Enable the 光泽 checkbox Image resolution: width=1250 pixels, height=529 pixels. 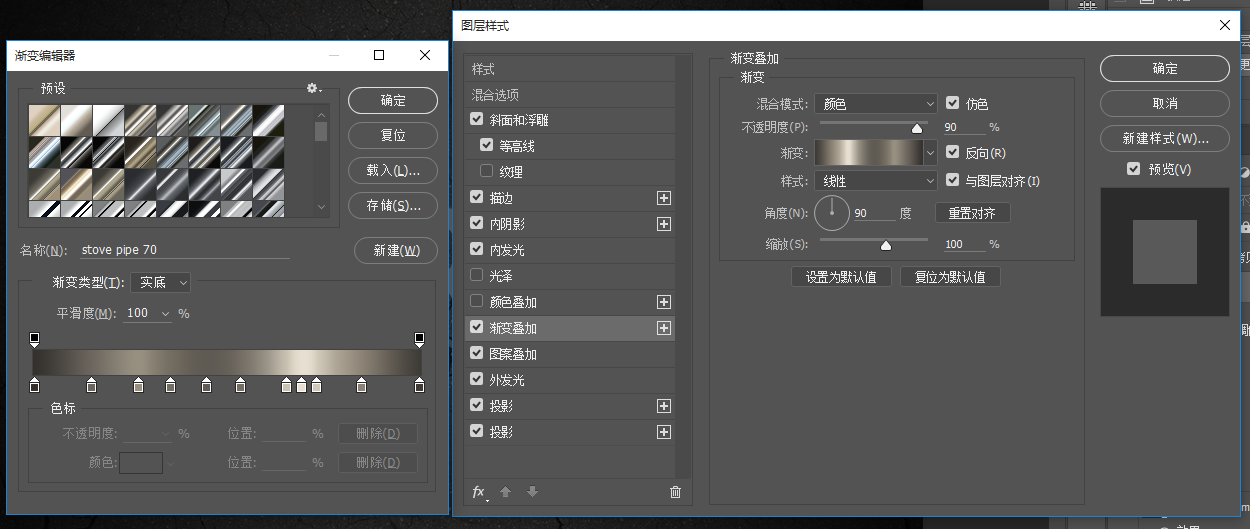[x=477, y=276]
